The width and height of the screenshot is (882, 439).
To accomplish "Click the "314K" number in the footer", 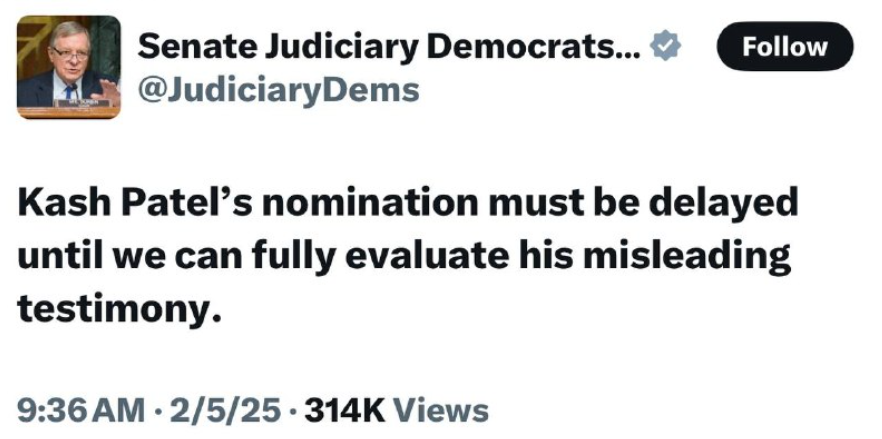I will pyautogui.click(x=345, y=410).
